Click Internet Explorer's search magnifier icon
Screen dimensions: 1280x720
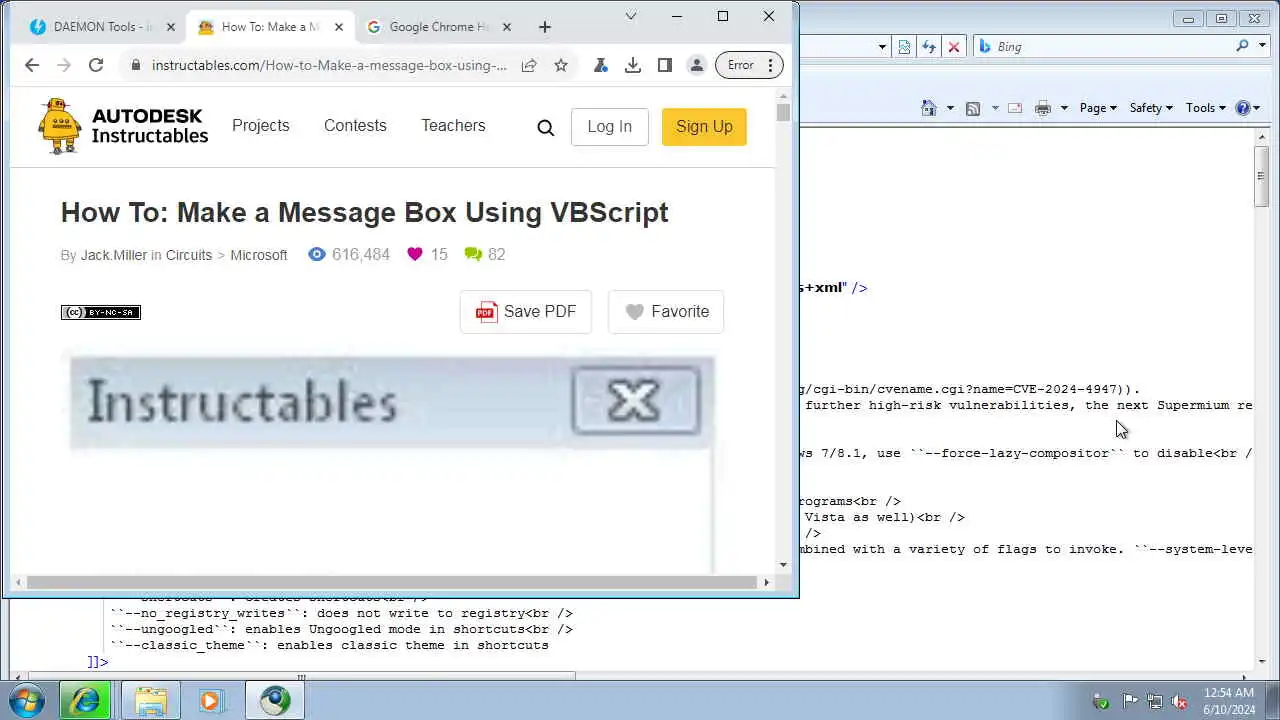tap(1243, 46)
